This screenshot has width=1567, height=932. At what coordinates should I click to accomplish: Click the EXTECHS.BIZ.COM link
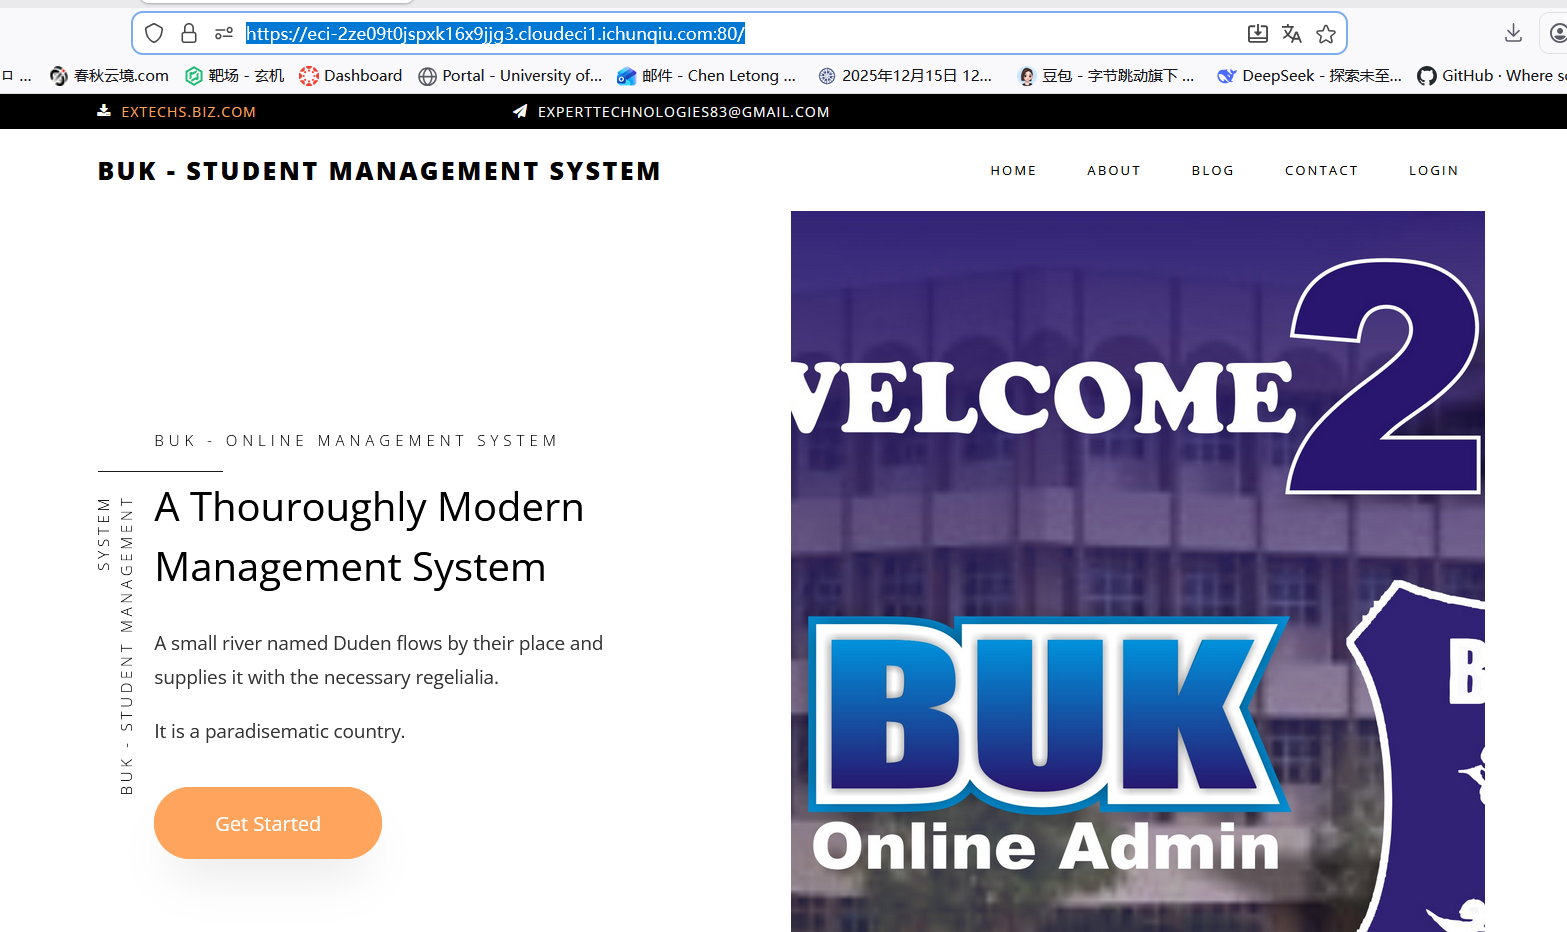point(189,112)
